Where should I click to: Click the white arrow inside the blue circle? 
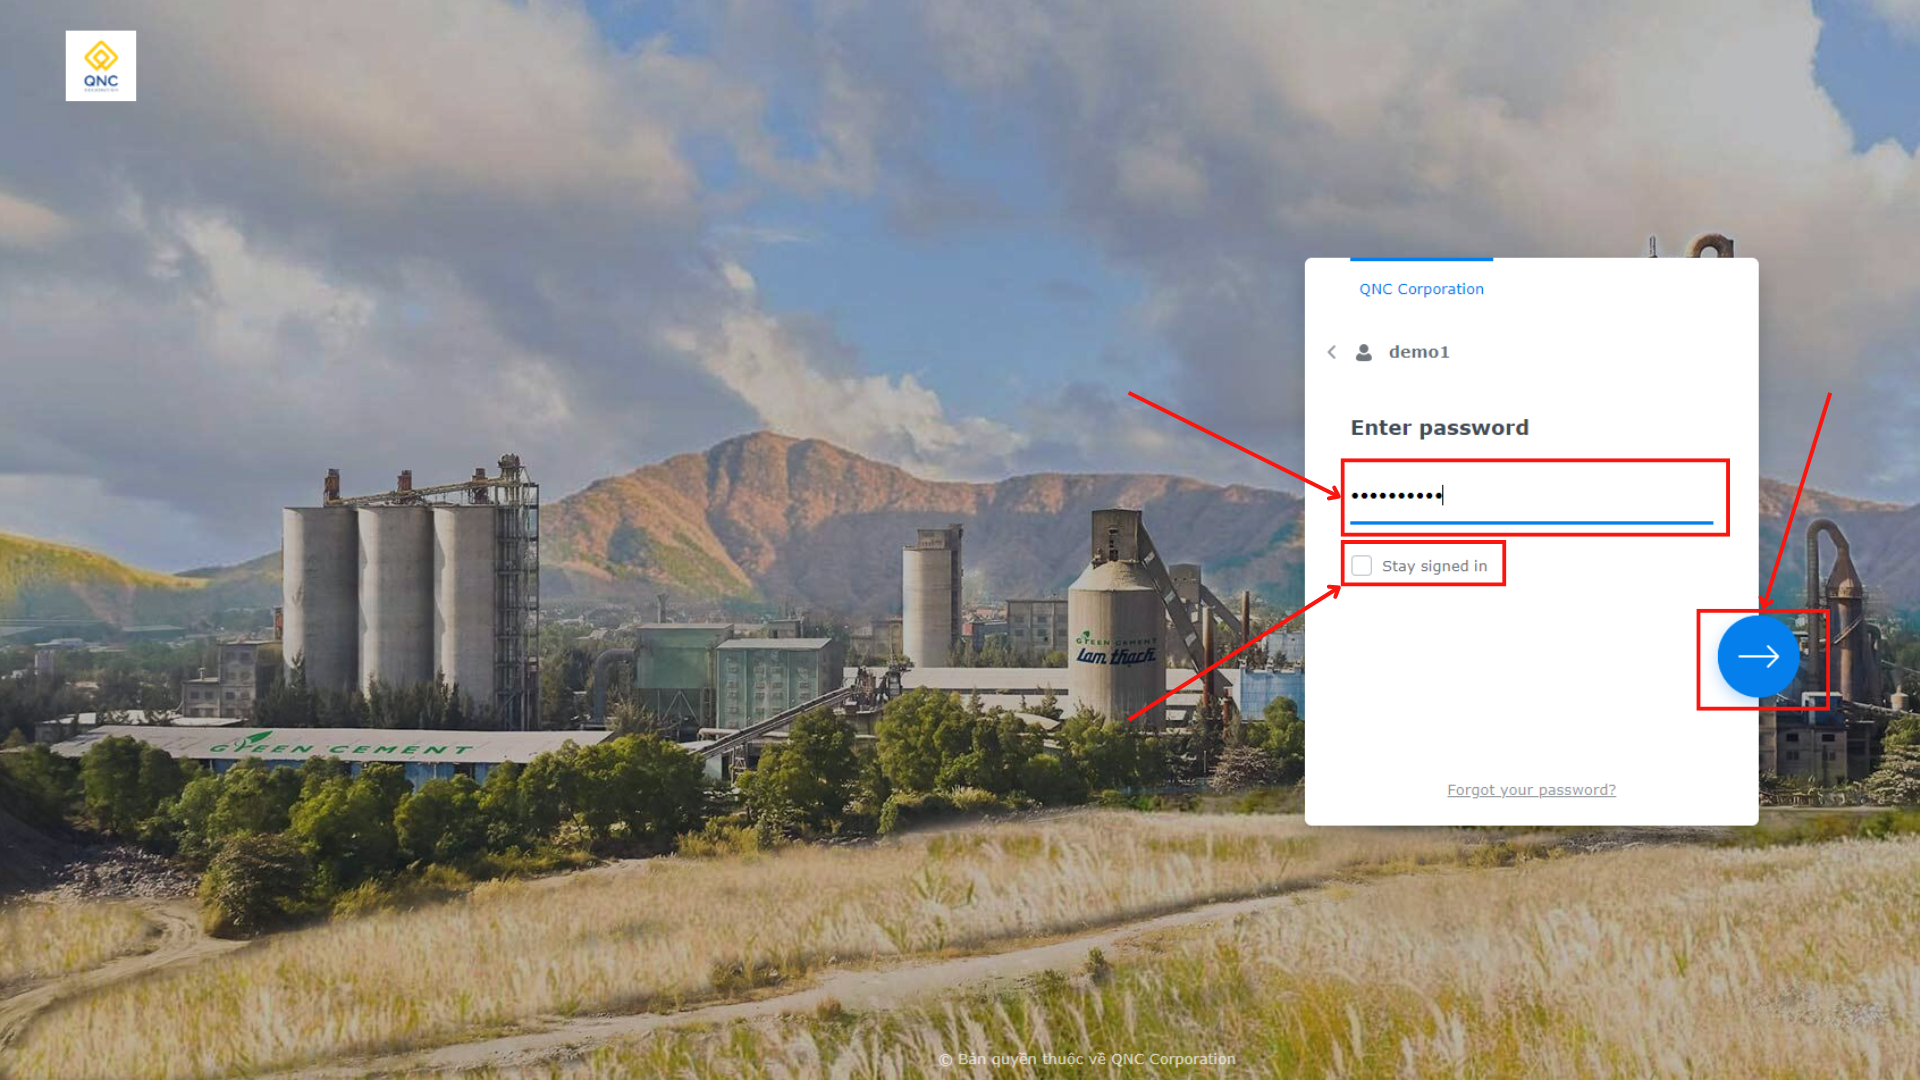(1758, 656)
